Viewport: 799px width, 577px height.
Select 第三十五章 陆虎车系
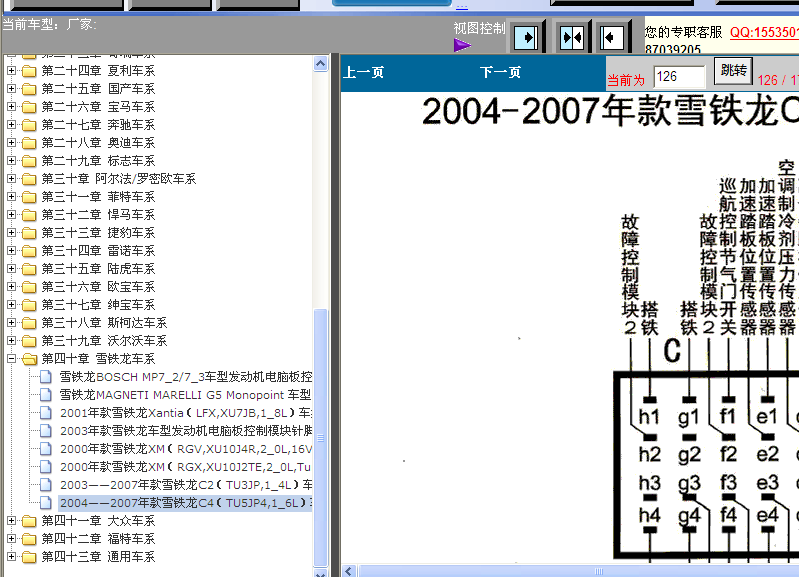pos(98,269)
